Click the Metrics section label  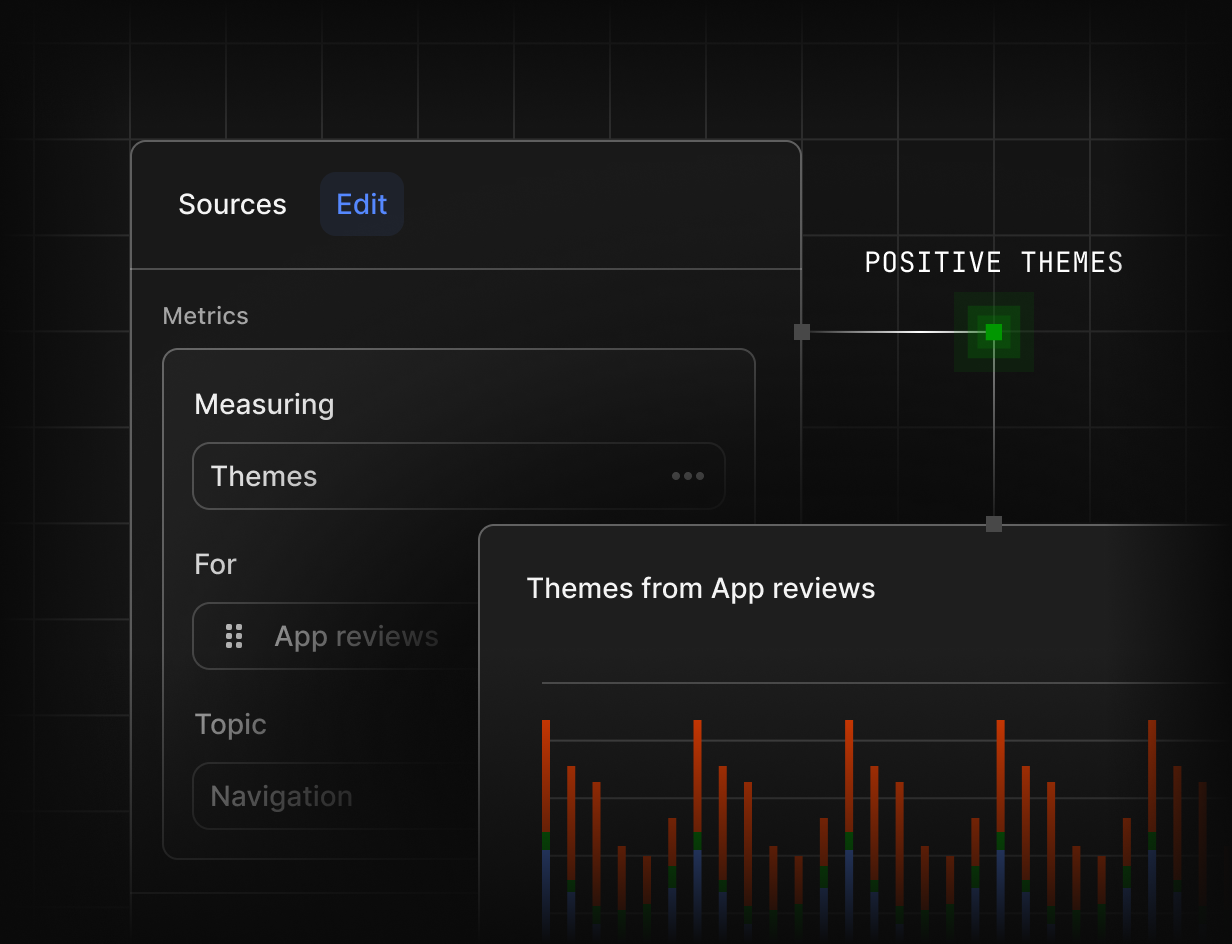pyautogui.click(x=205, y=316)
